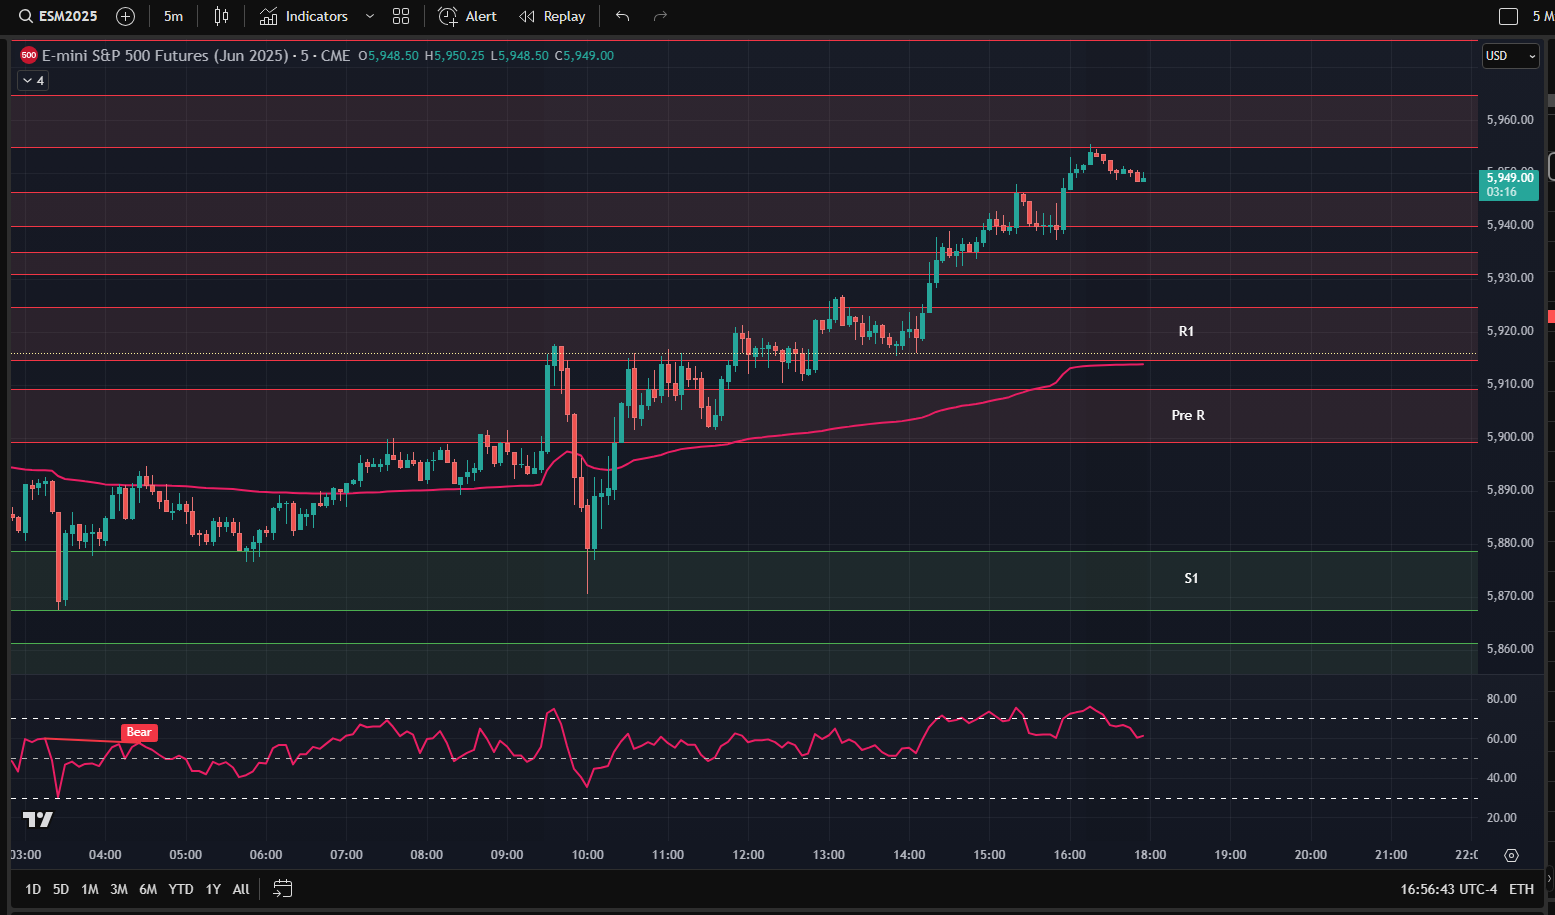Select the 1D date range
The height and width of the screenshot is (915, 1555).
point(33,889)
